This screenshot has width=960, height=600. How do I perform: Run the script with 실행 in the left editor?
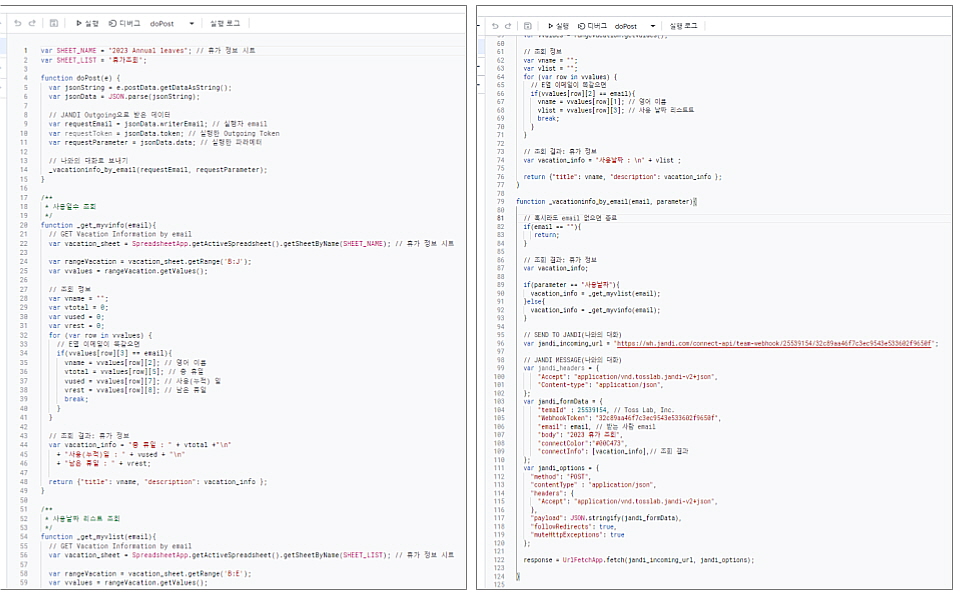pos(87,22)
